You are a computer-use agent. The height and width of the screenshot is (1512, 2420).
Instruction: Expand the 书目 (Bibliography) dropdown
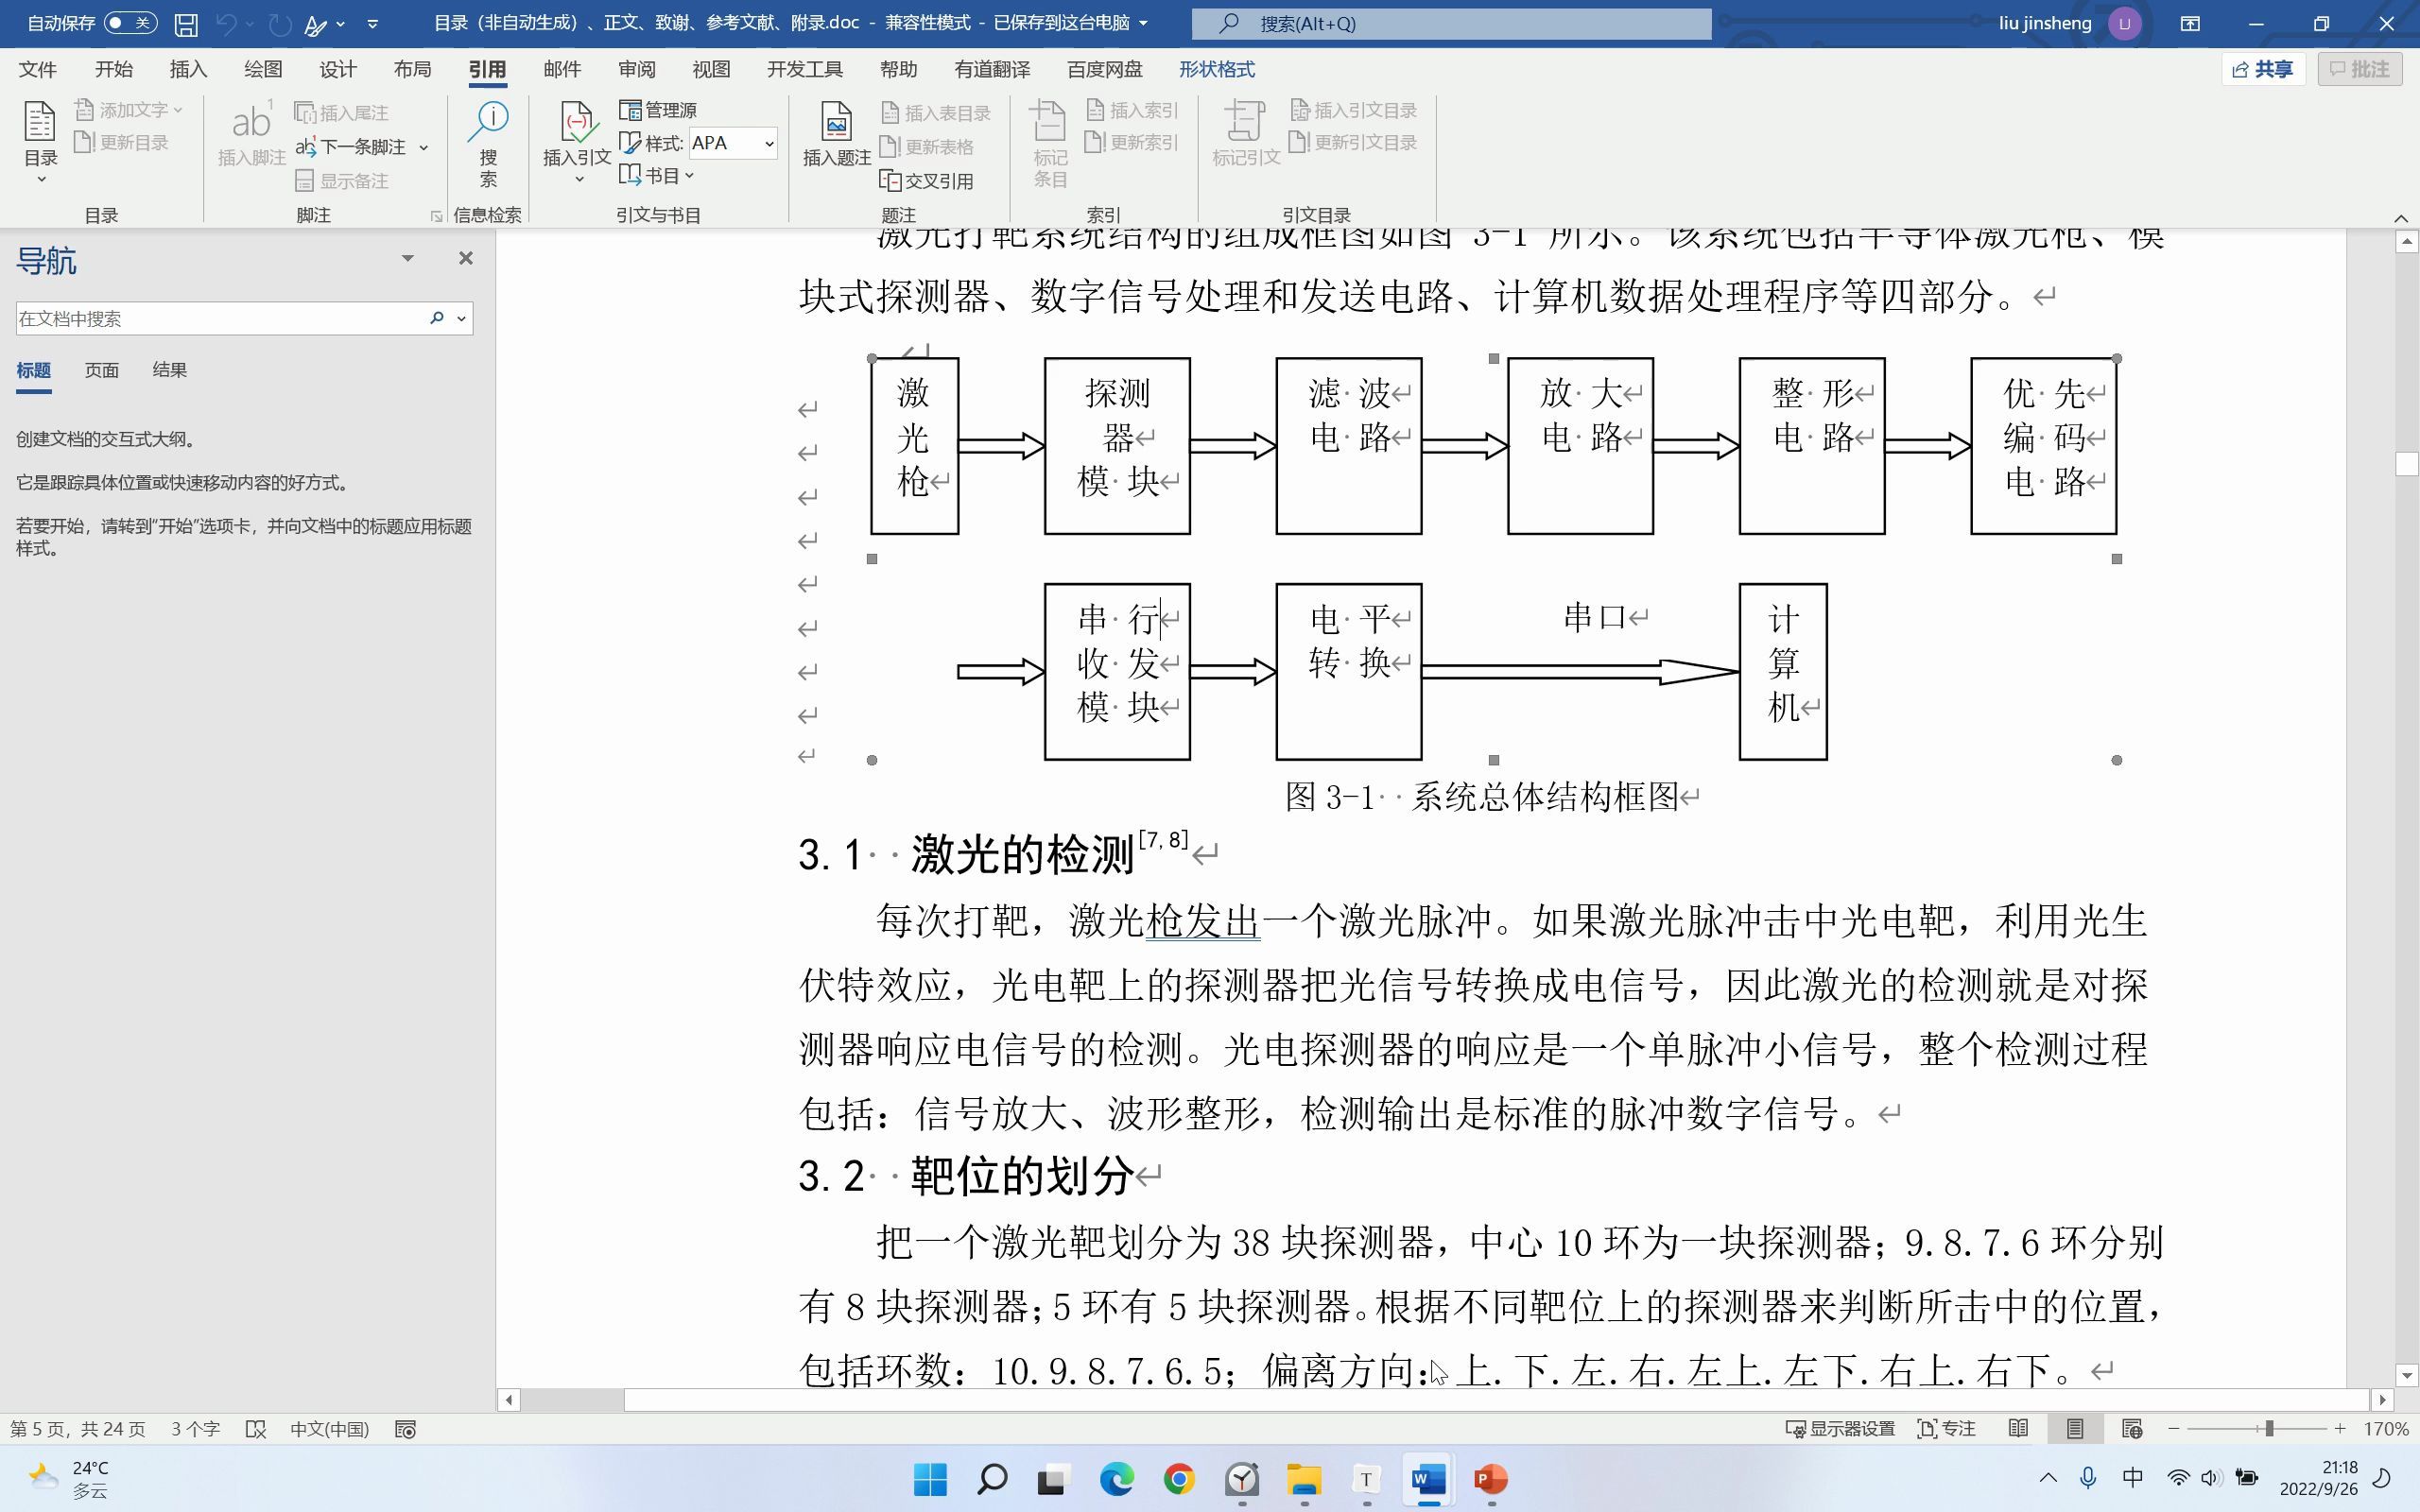click(x=690, y=174)
